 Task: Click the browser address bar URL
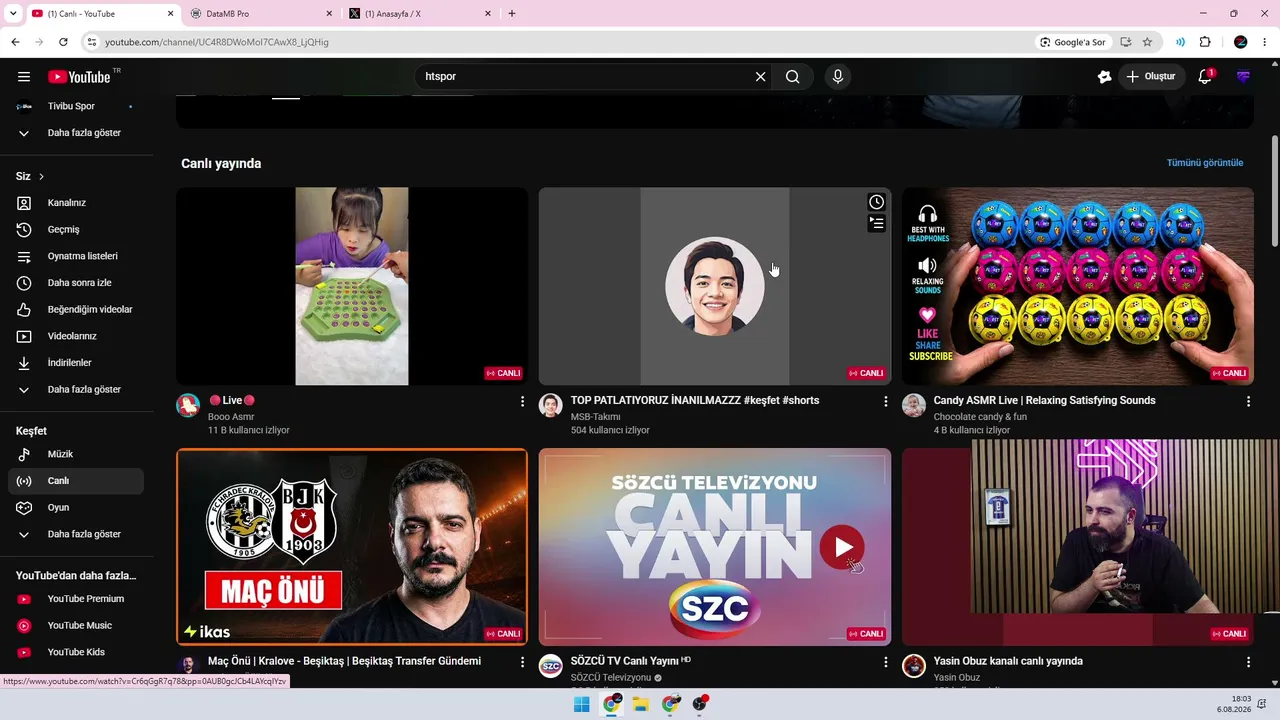217,42
